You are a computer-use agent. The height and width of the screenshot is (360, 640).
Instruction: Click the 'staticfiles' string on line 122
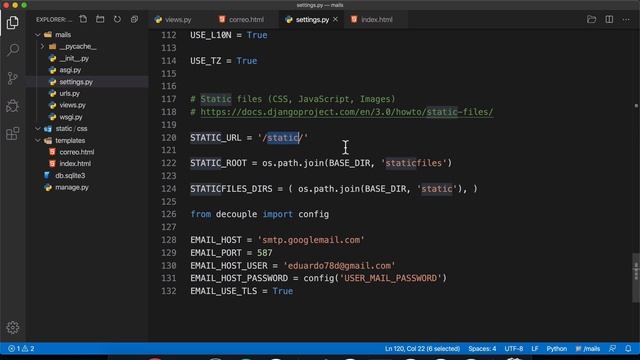(x=414, y=163)
